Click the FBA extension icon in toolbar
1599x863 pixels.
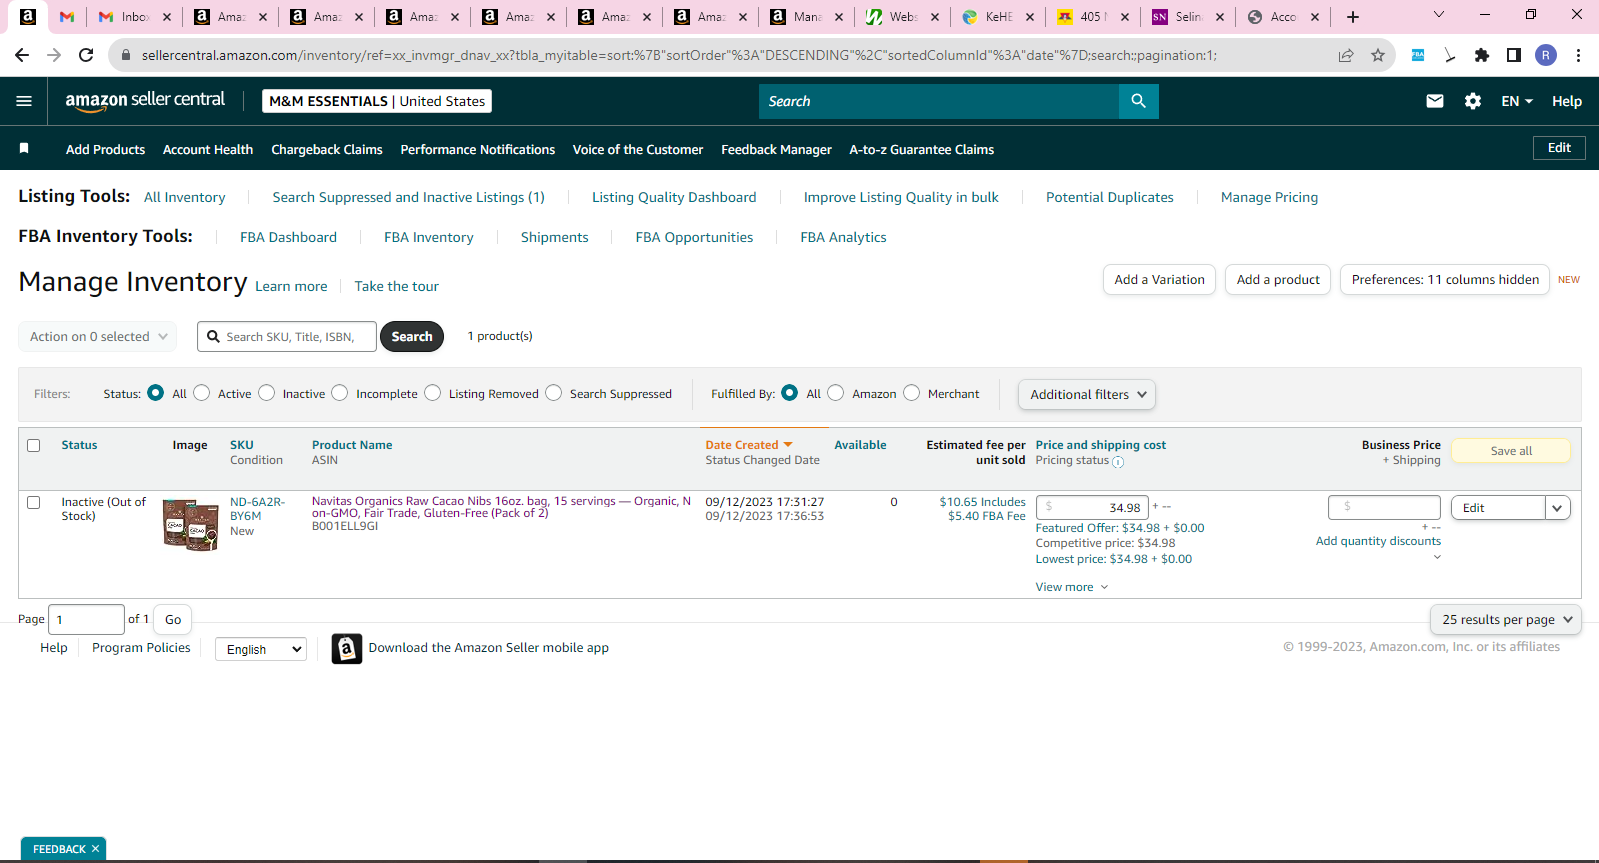pos(1418,55)
